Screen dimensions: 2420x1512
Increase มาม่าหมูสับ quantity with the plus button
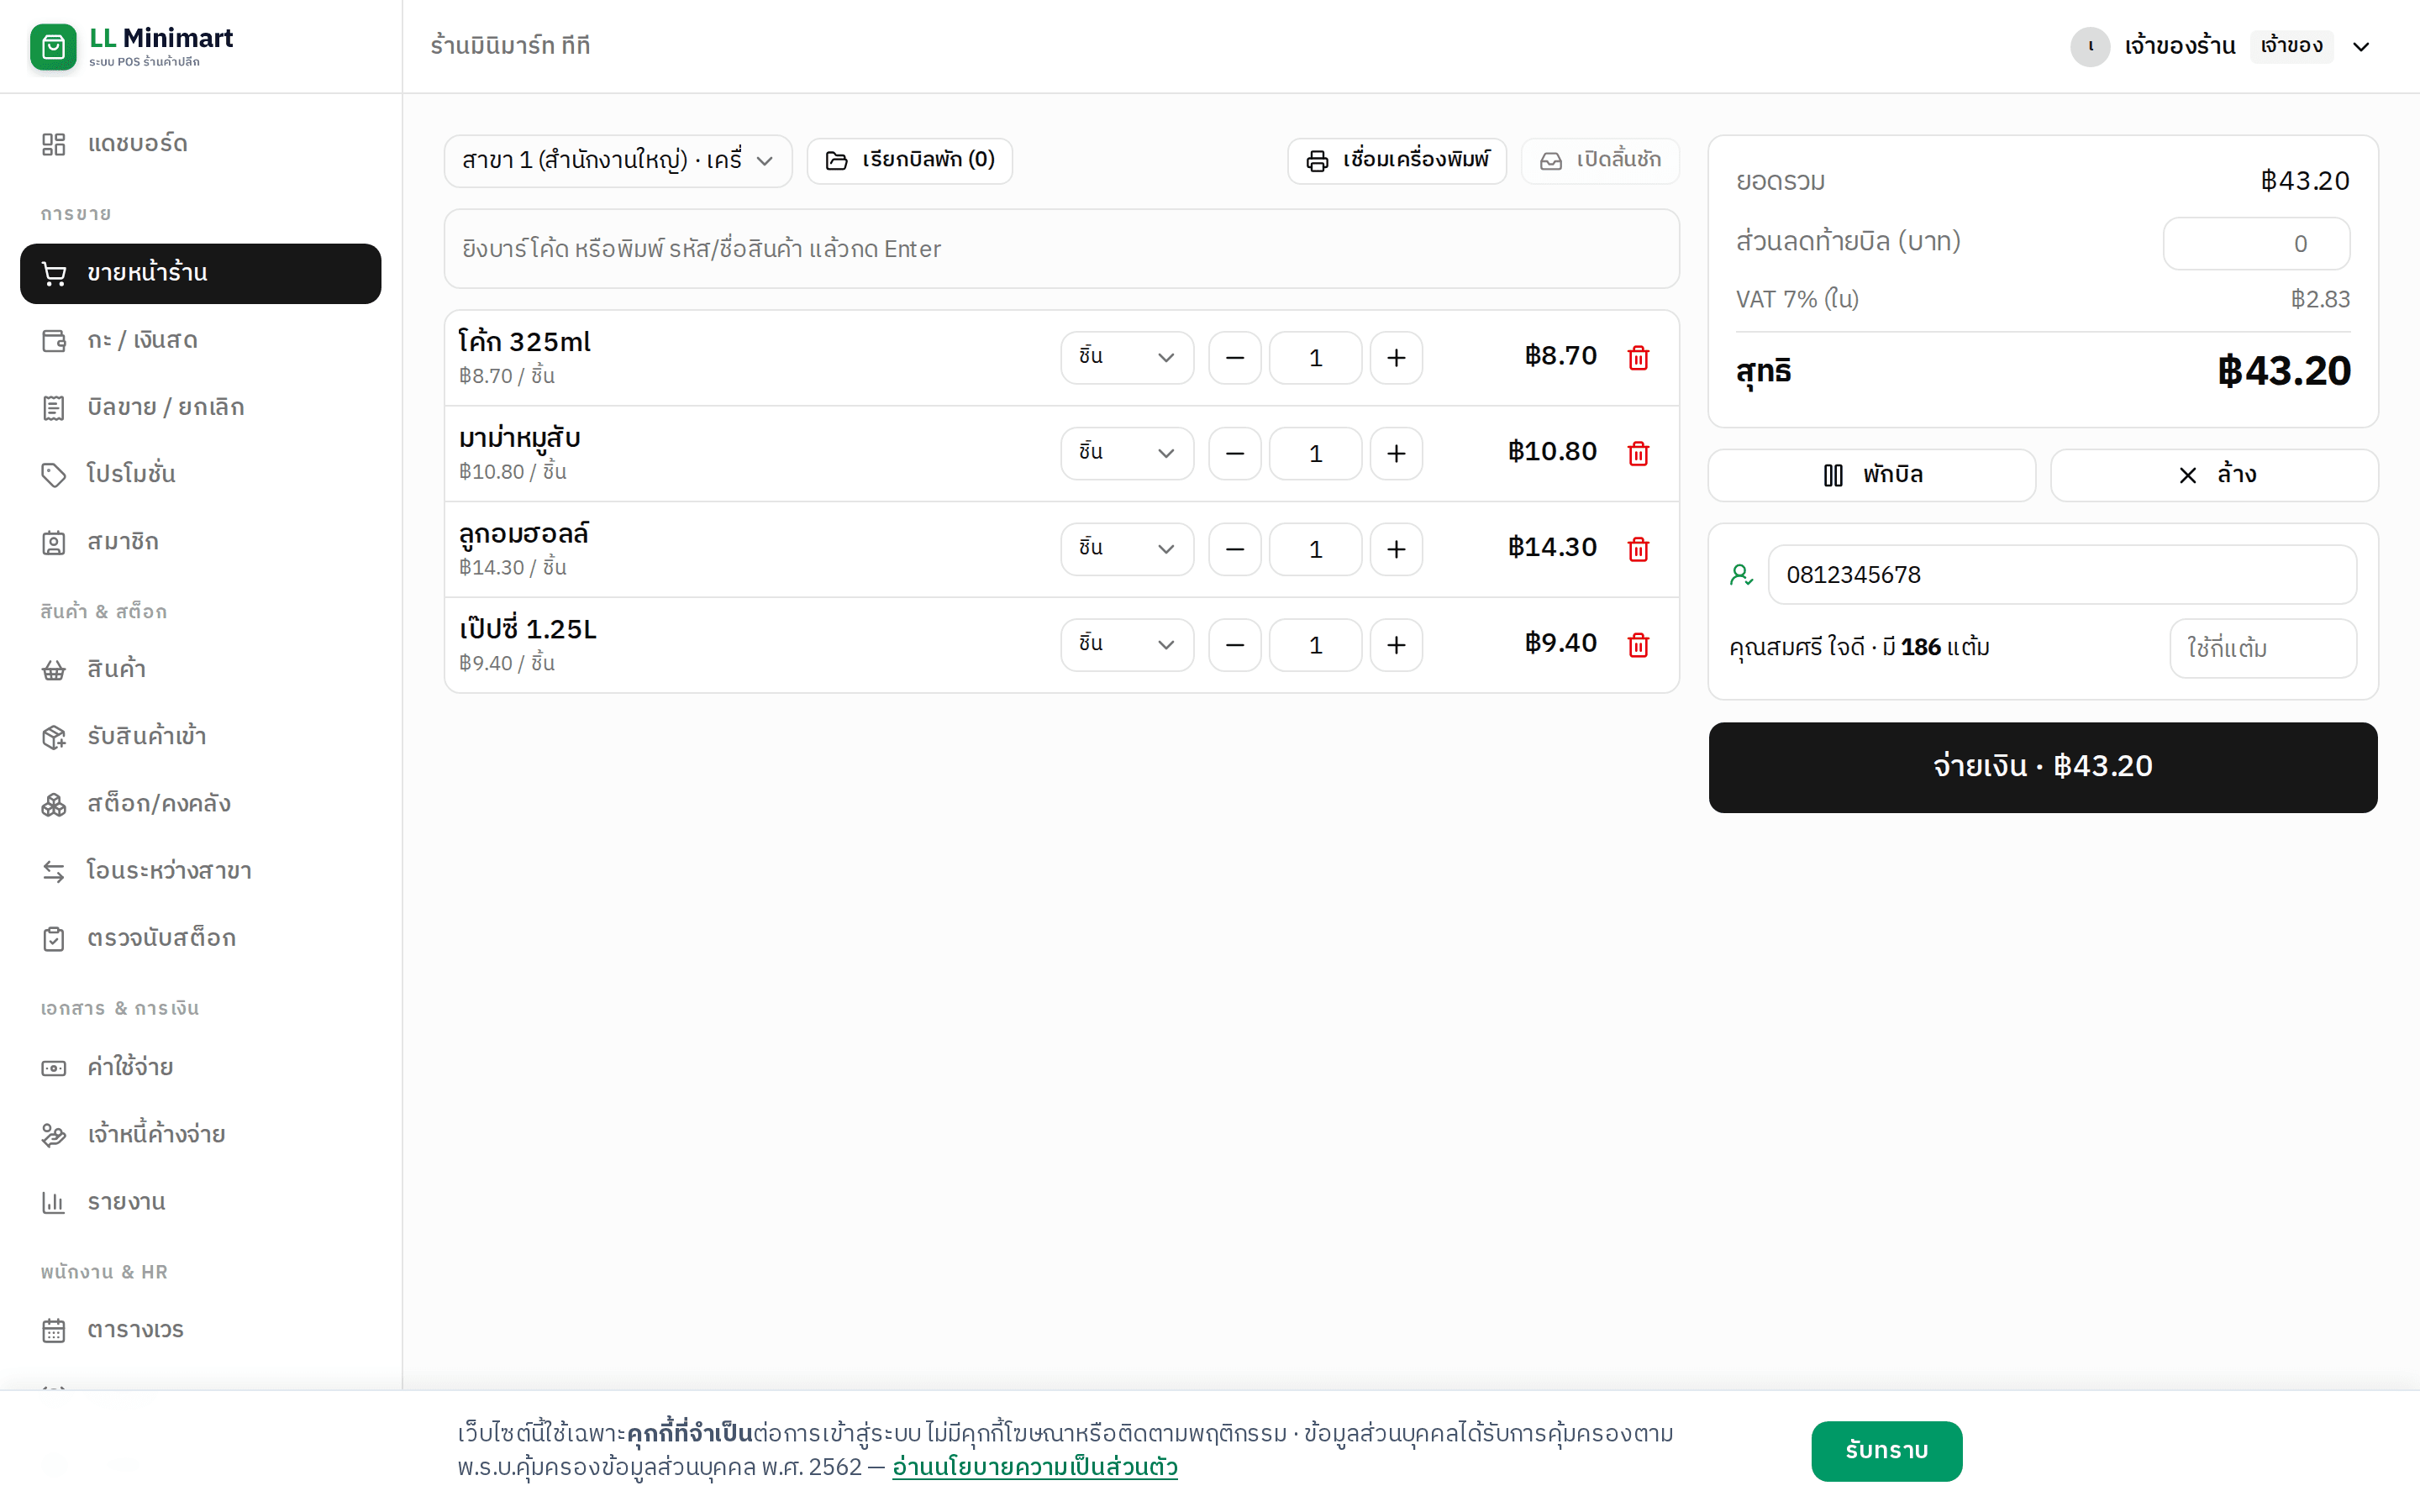coord(1396,454)
